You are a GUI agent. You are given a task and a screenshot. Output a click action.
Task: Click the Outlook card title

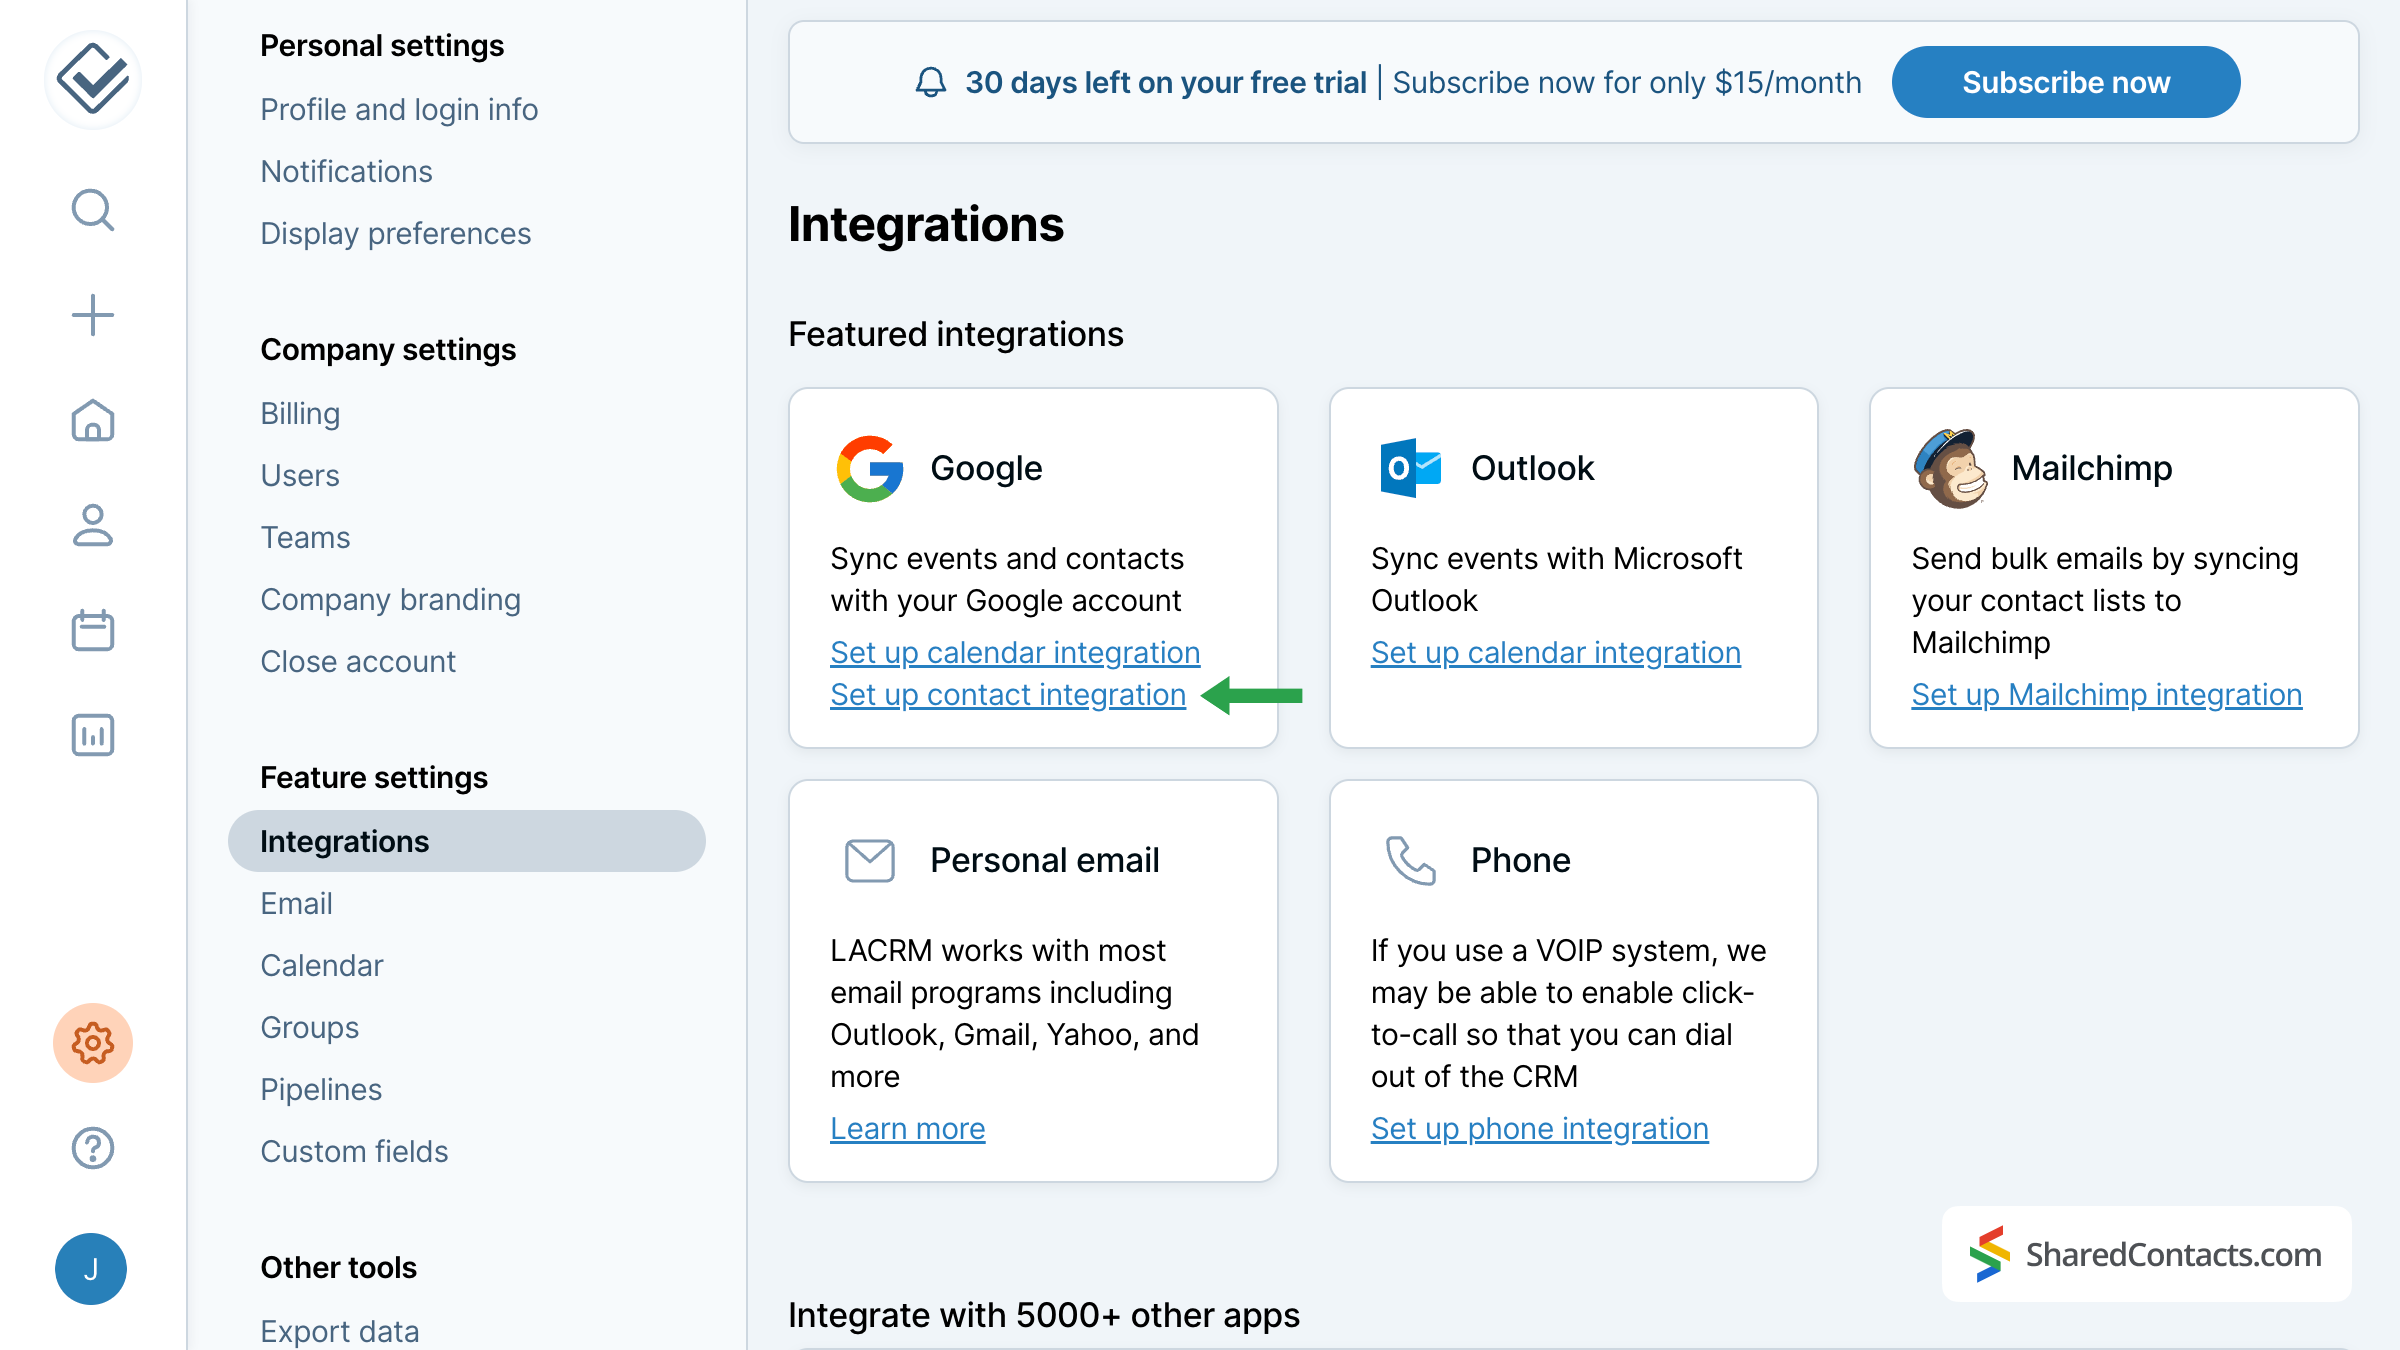click(x=1532, y=468)
